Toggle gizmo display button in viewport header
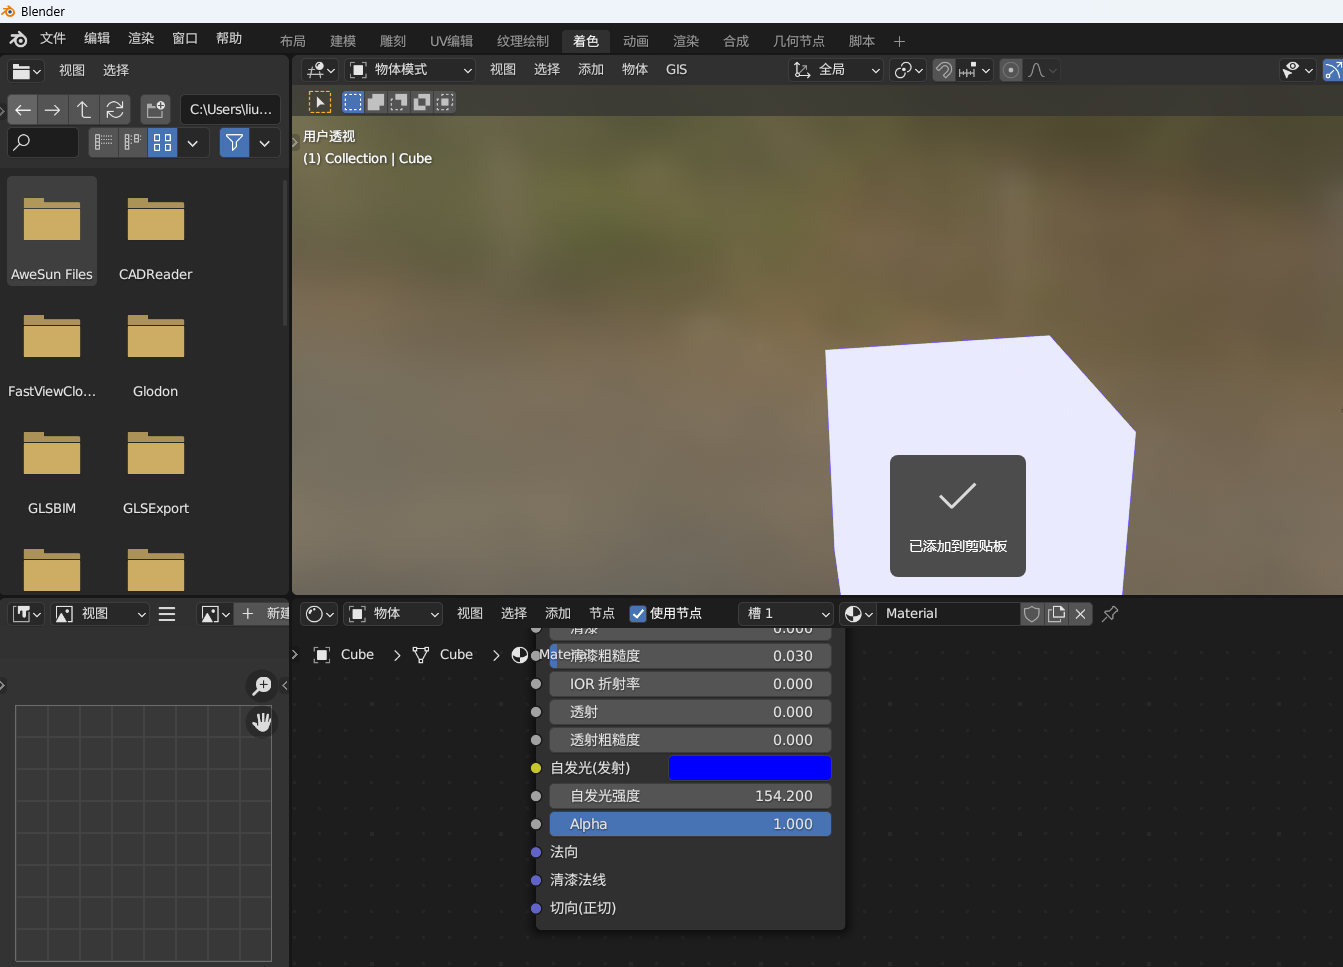 pos(1333,70)
